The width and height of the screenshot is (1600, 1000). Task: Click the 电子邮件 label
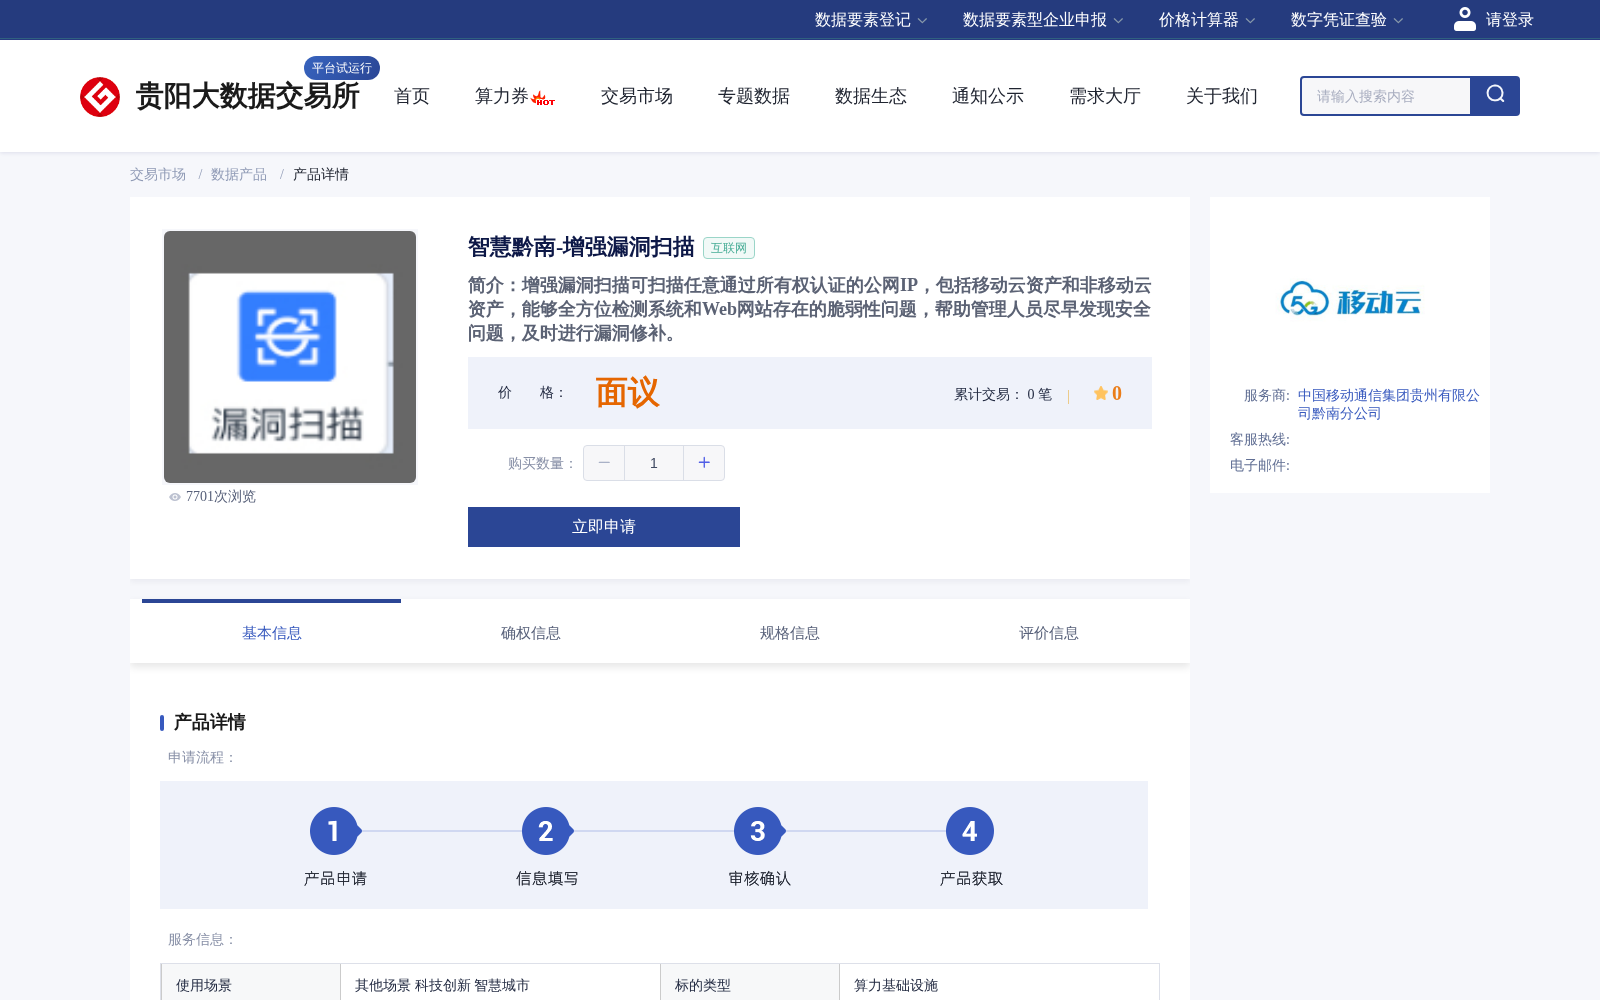1260,465
